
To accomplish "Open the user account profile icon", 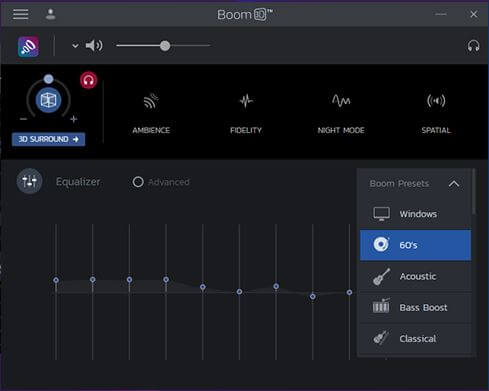I will pos(51,14).
